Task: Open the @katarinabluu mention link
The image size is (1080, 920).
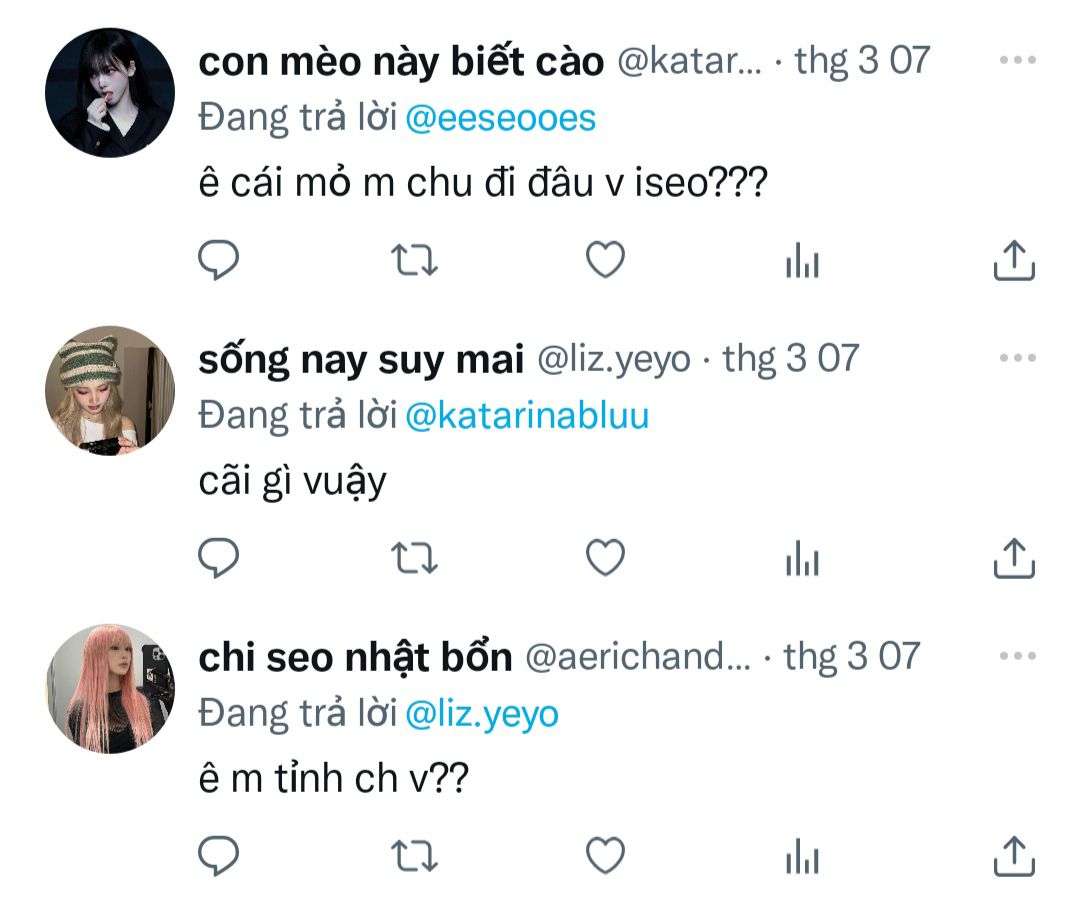Action: coord(526,414)
